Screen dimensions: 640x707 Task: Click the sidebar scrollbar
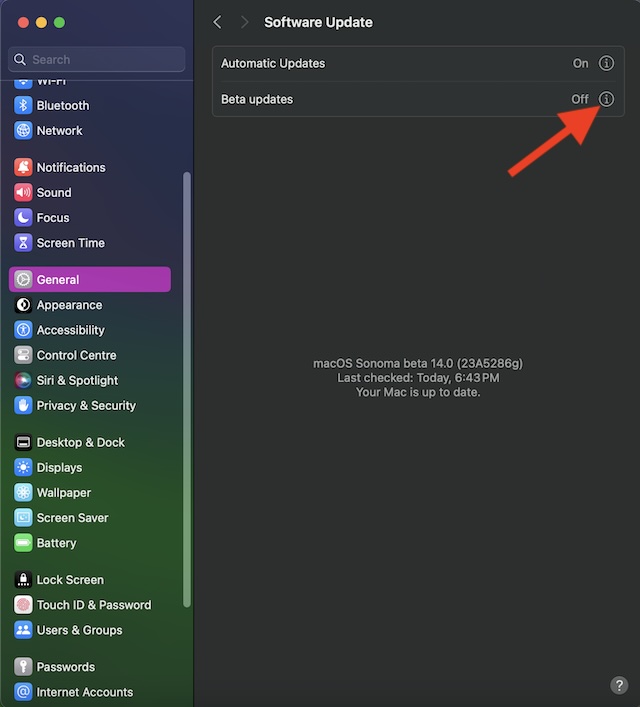coord(187,390)
